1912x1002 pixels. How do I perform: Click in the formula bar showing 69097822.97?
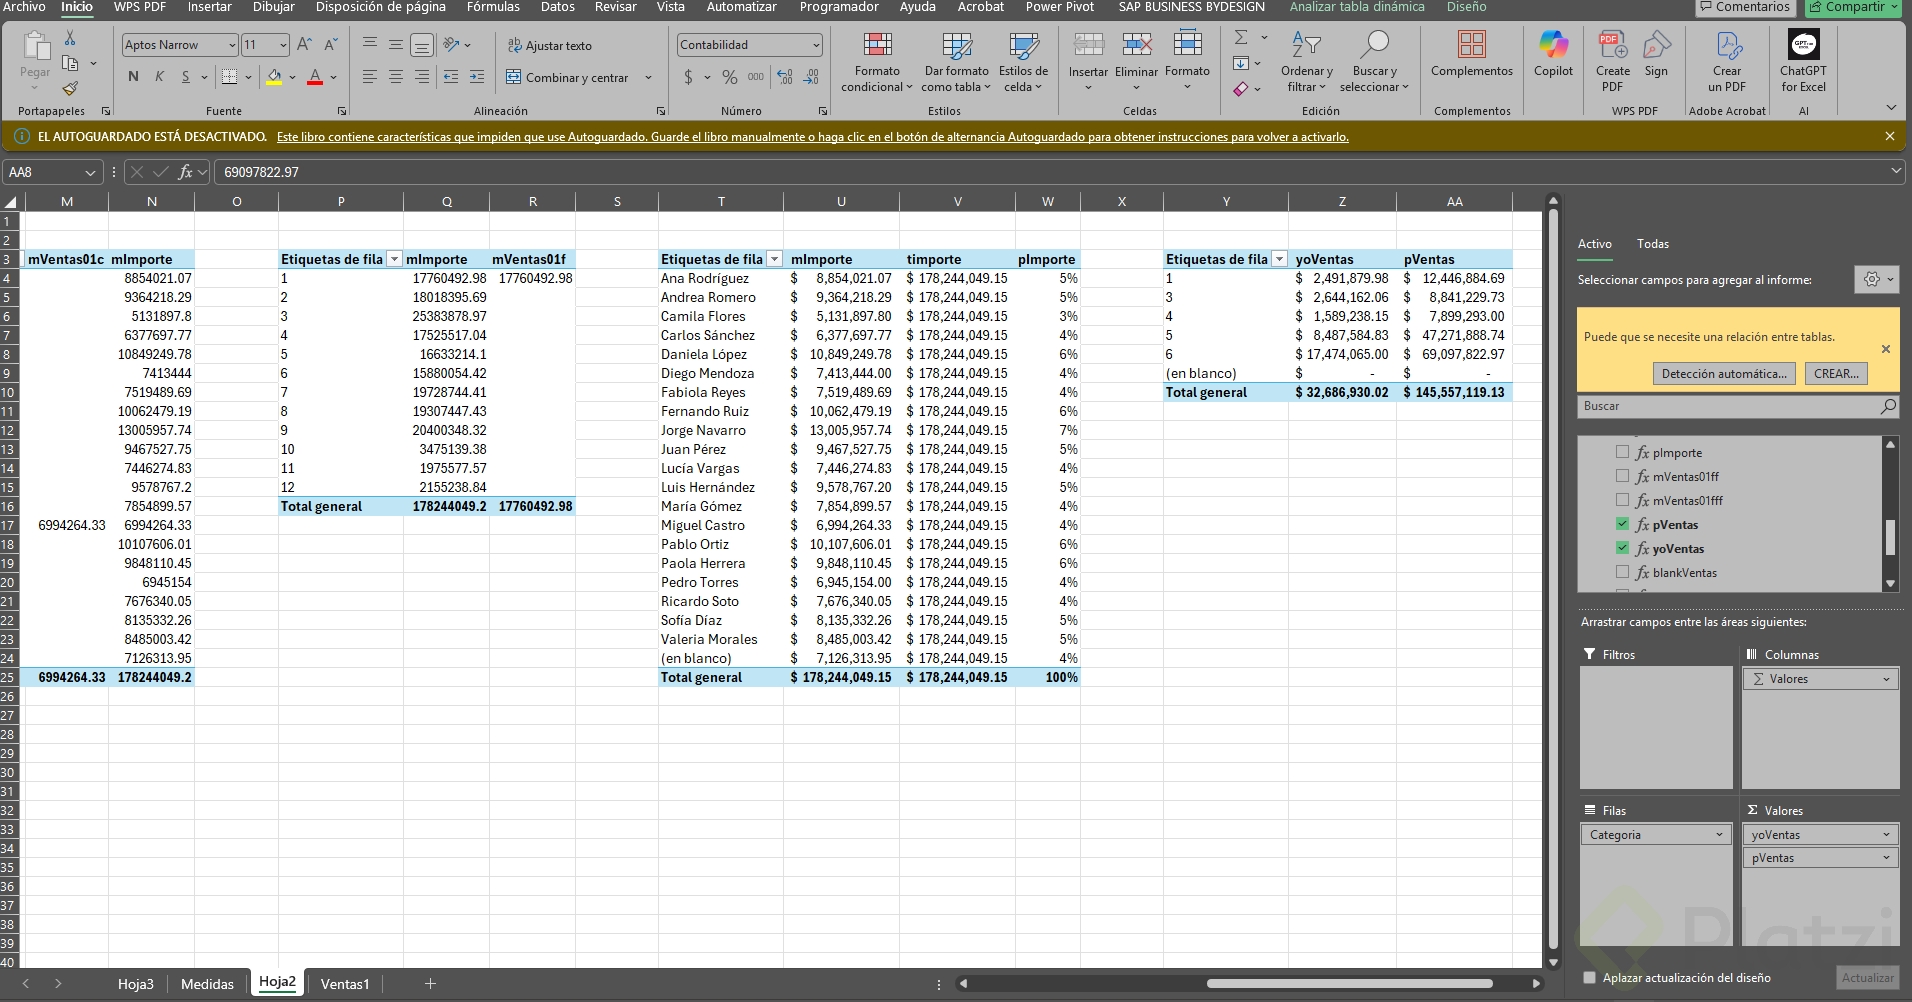tap(1052, 172)
